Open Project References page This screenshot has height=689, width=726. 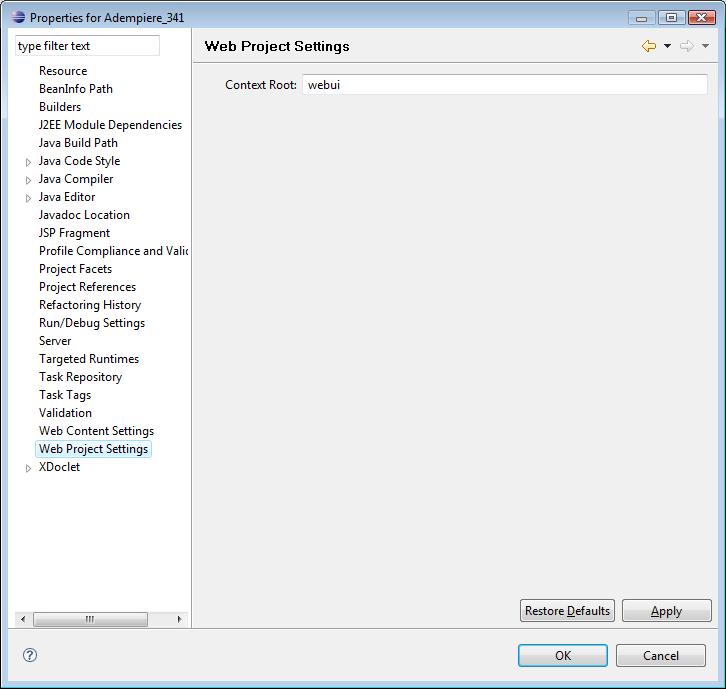pyautogui.click(x=87, y=287)
